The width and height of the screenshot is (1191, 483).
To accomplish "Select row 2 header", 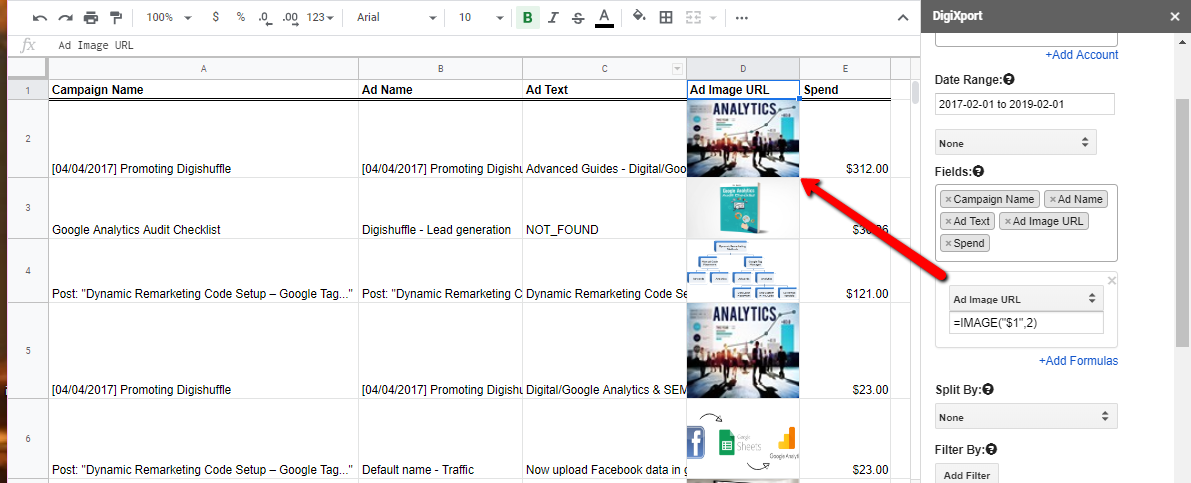I will click(27, 139).
